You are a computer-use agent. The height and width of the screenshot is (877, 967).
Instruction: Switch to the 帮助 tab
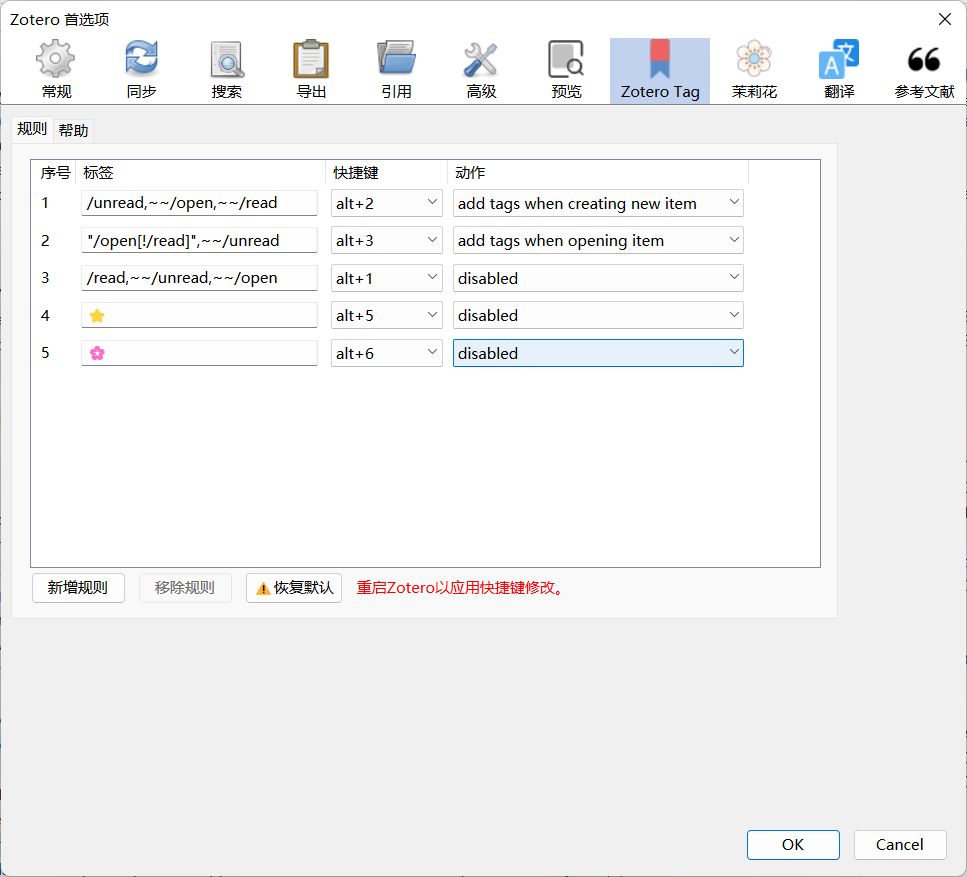(74, 130)
